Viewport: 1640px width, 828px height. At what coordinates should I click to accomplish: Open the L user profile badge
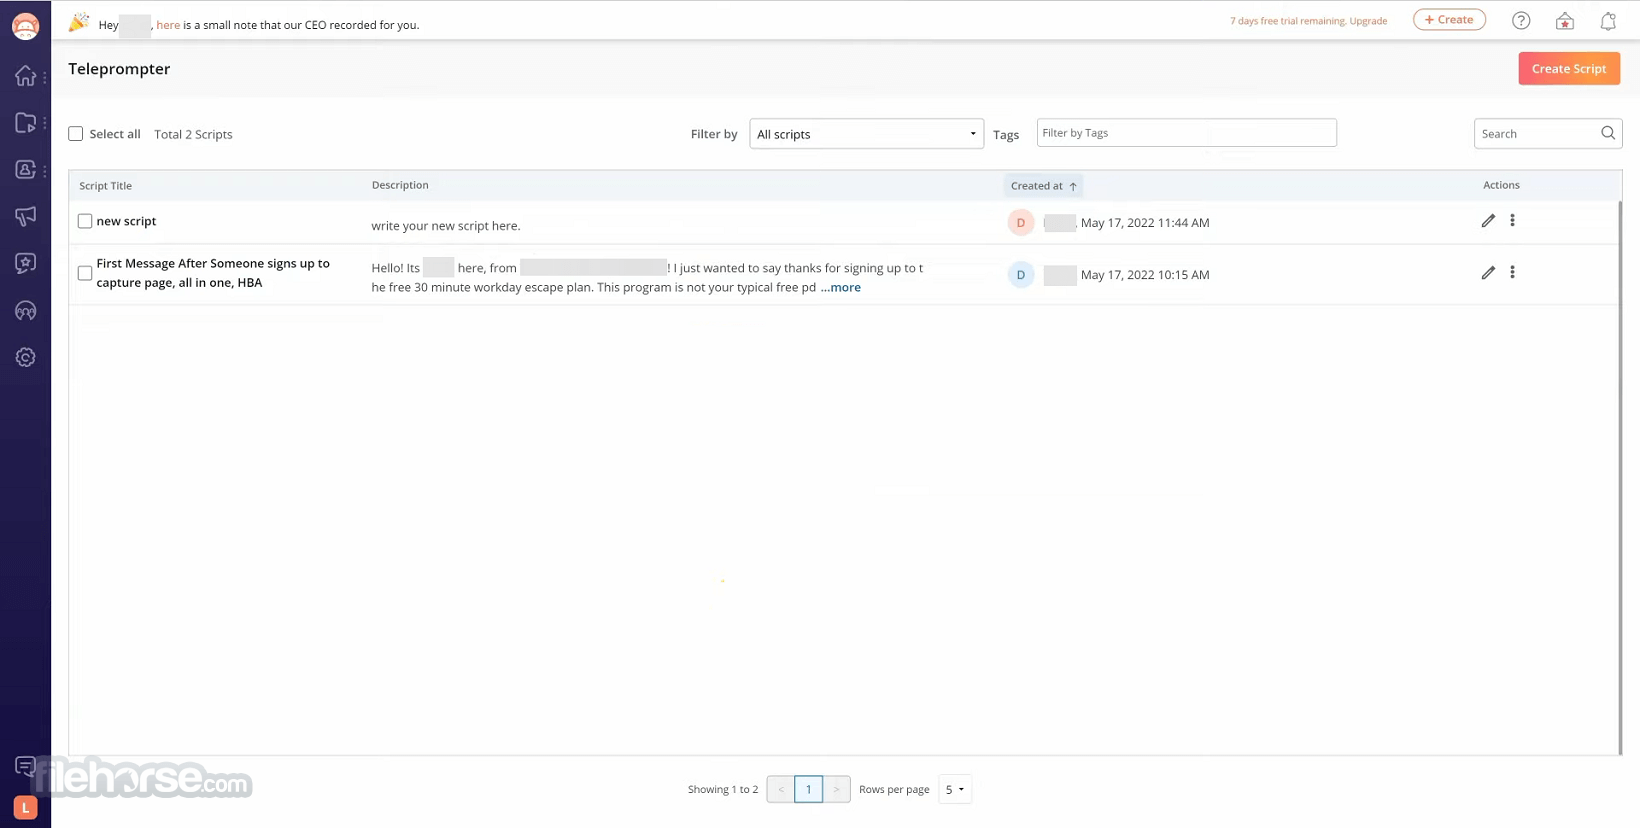tap(25, 807)
